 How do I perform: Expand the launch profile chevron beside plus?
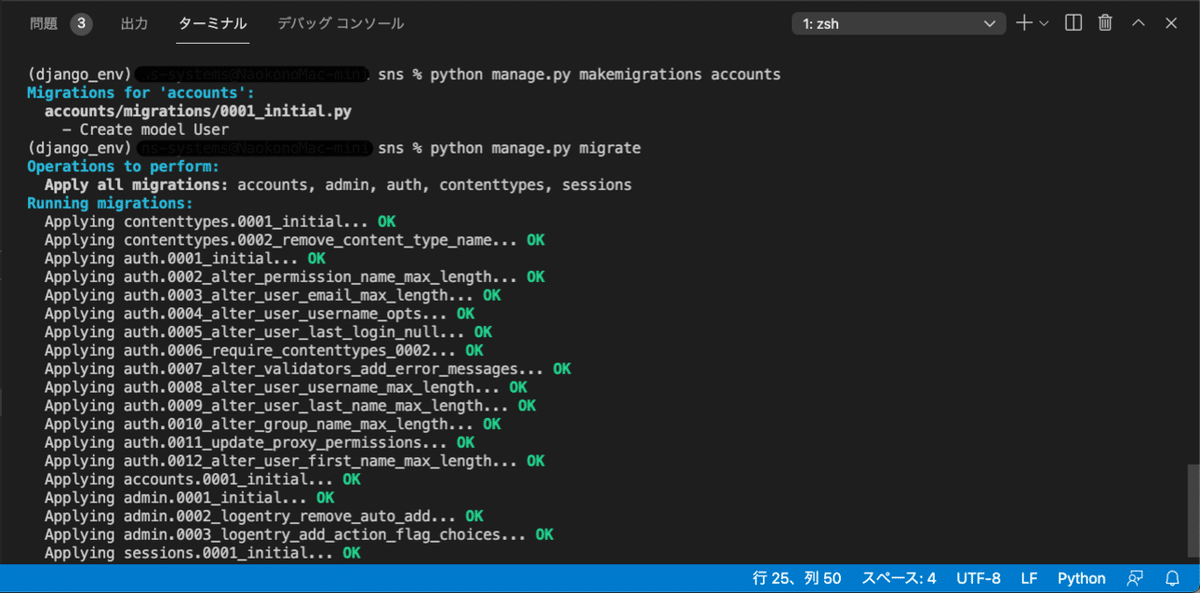pyautogui.click(x=1044, y=23)
